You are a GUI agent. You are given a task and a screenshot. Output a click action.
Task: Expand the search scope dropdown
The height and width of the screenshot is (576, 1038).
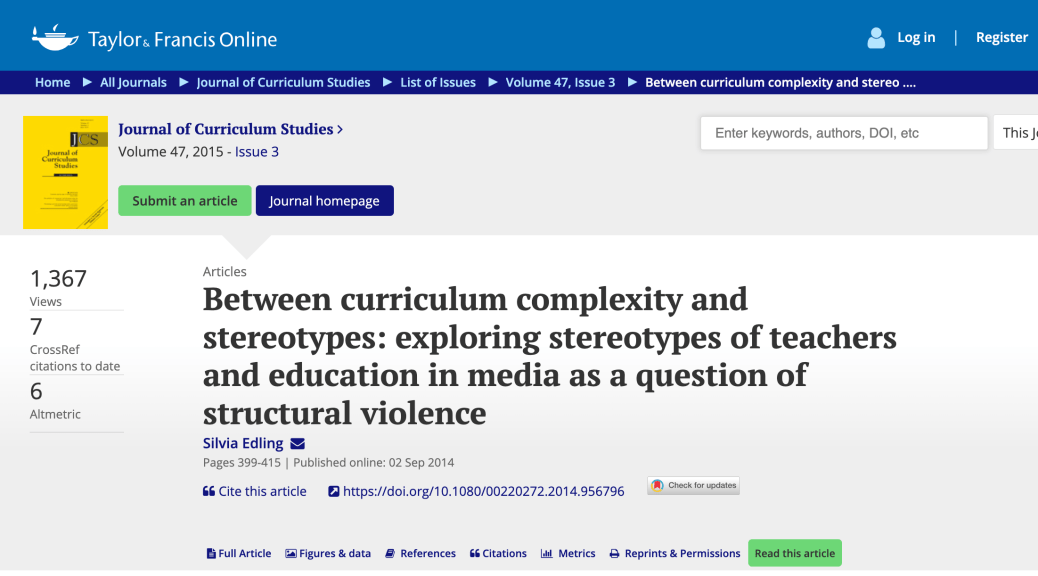1015,133
